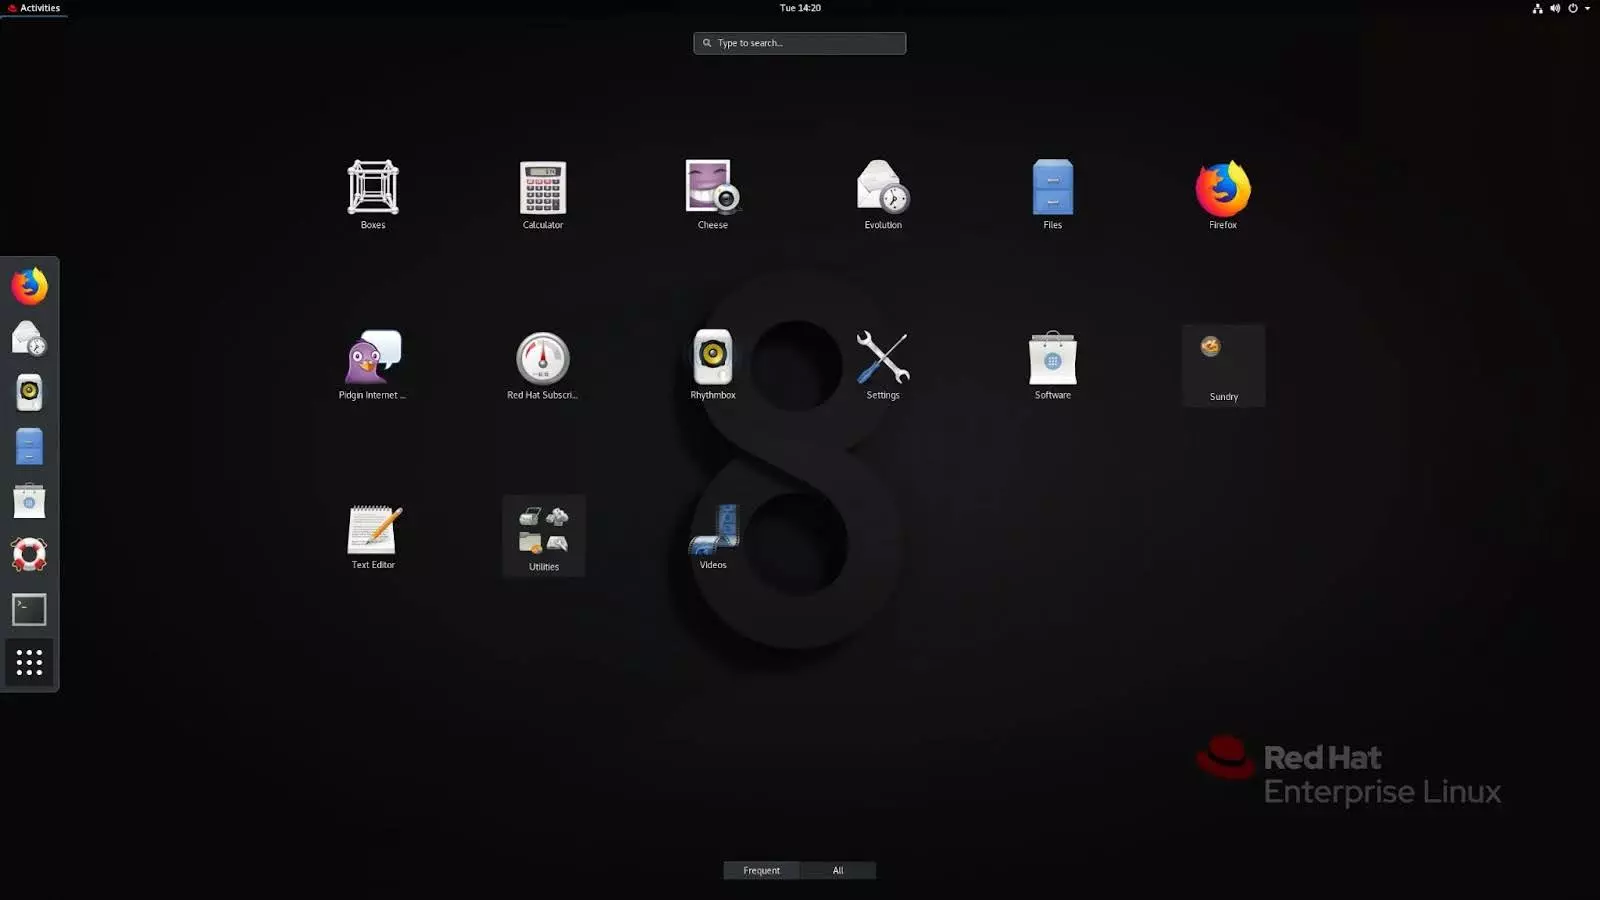
Task: Click Firefox in the dock
Action: point(29,286)
